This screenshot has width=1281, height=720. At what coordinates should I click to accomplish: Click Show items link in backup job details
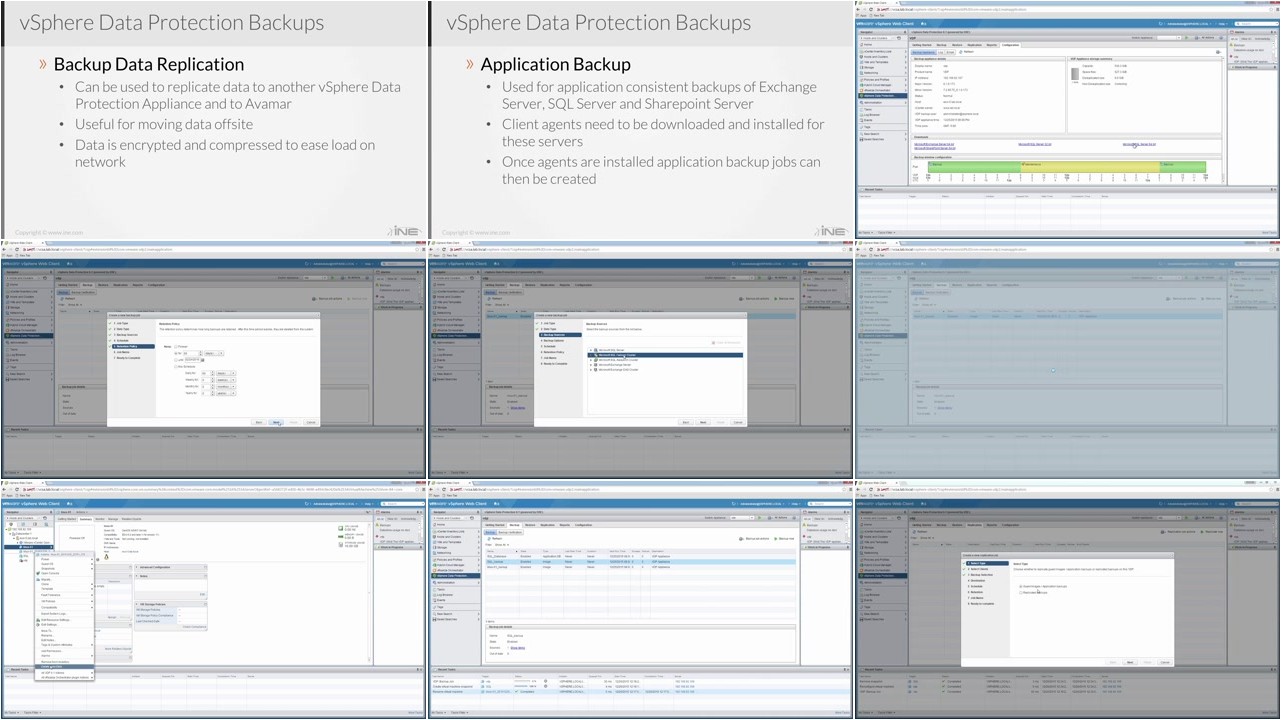point(518,648)
